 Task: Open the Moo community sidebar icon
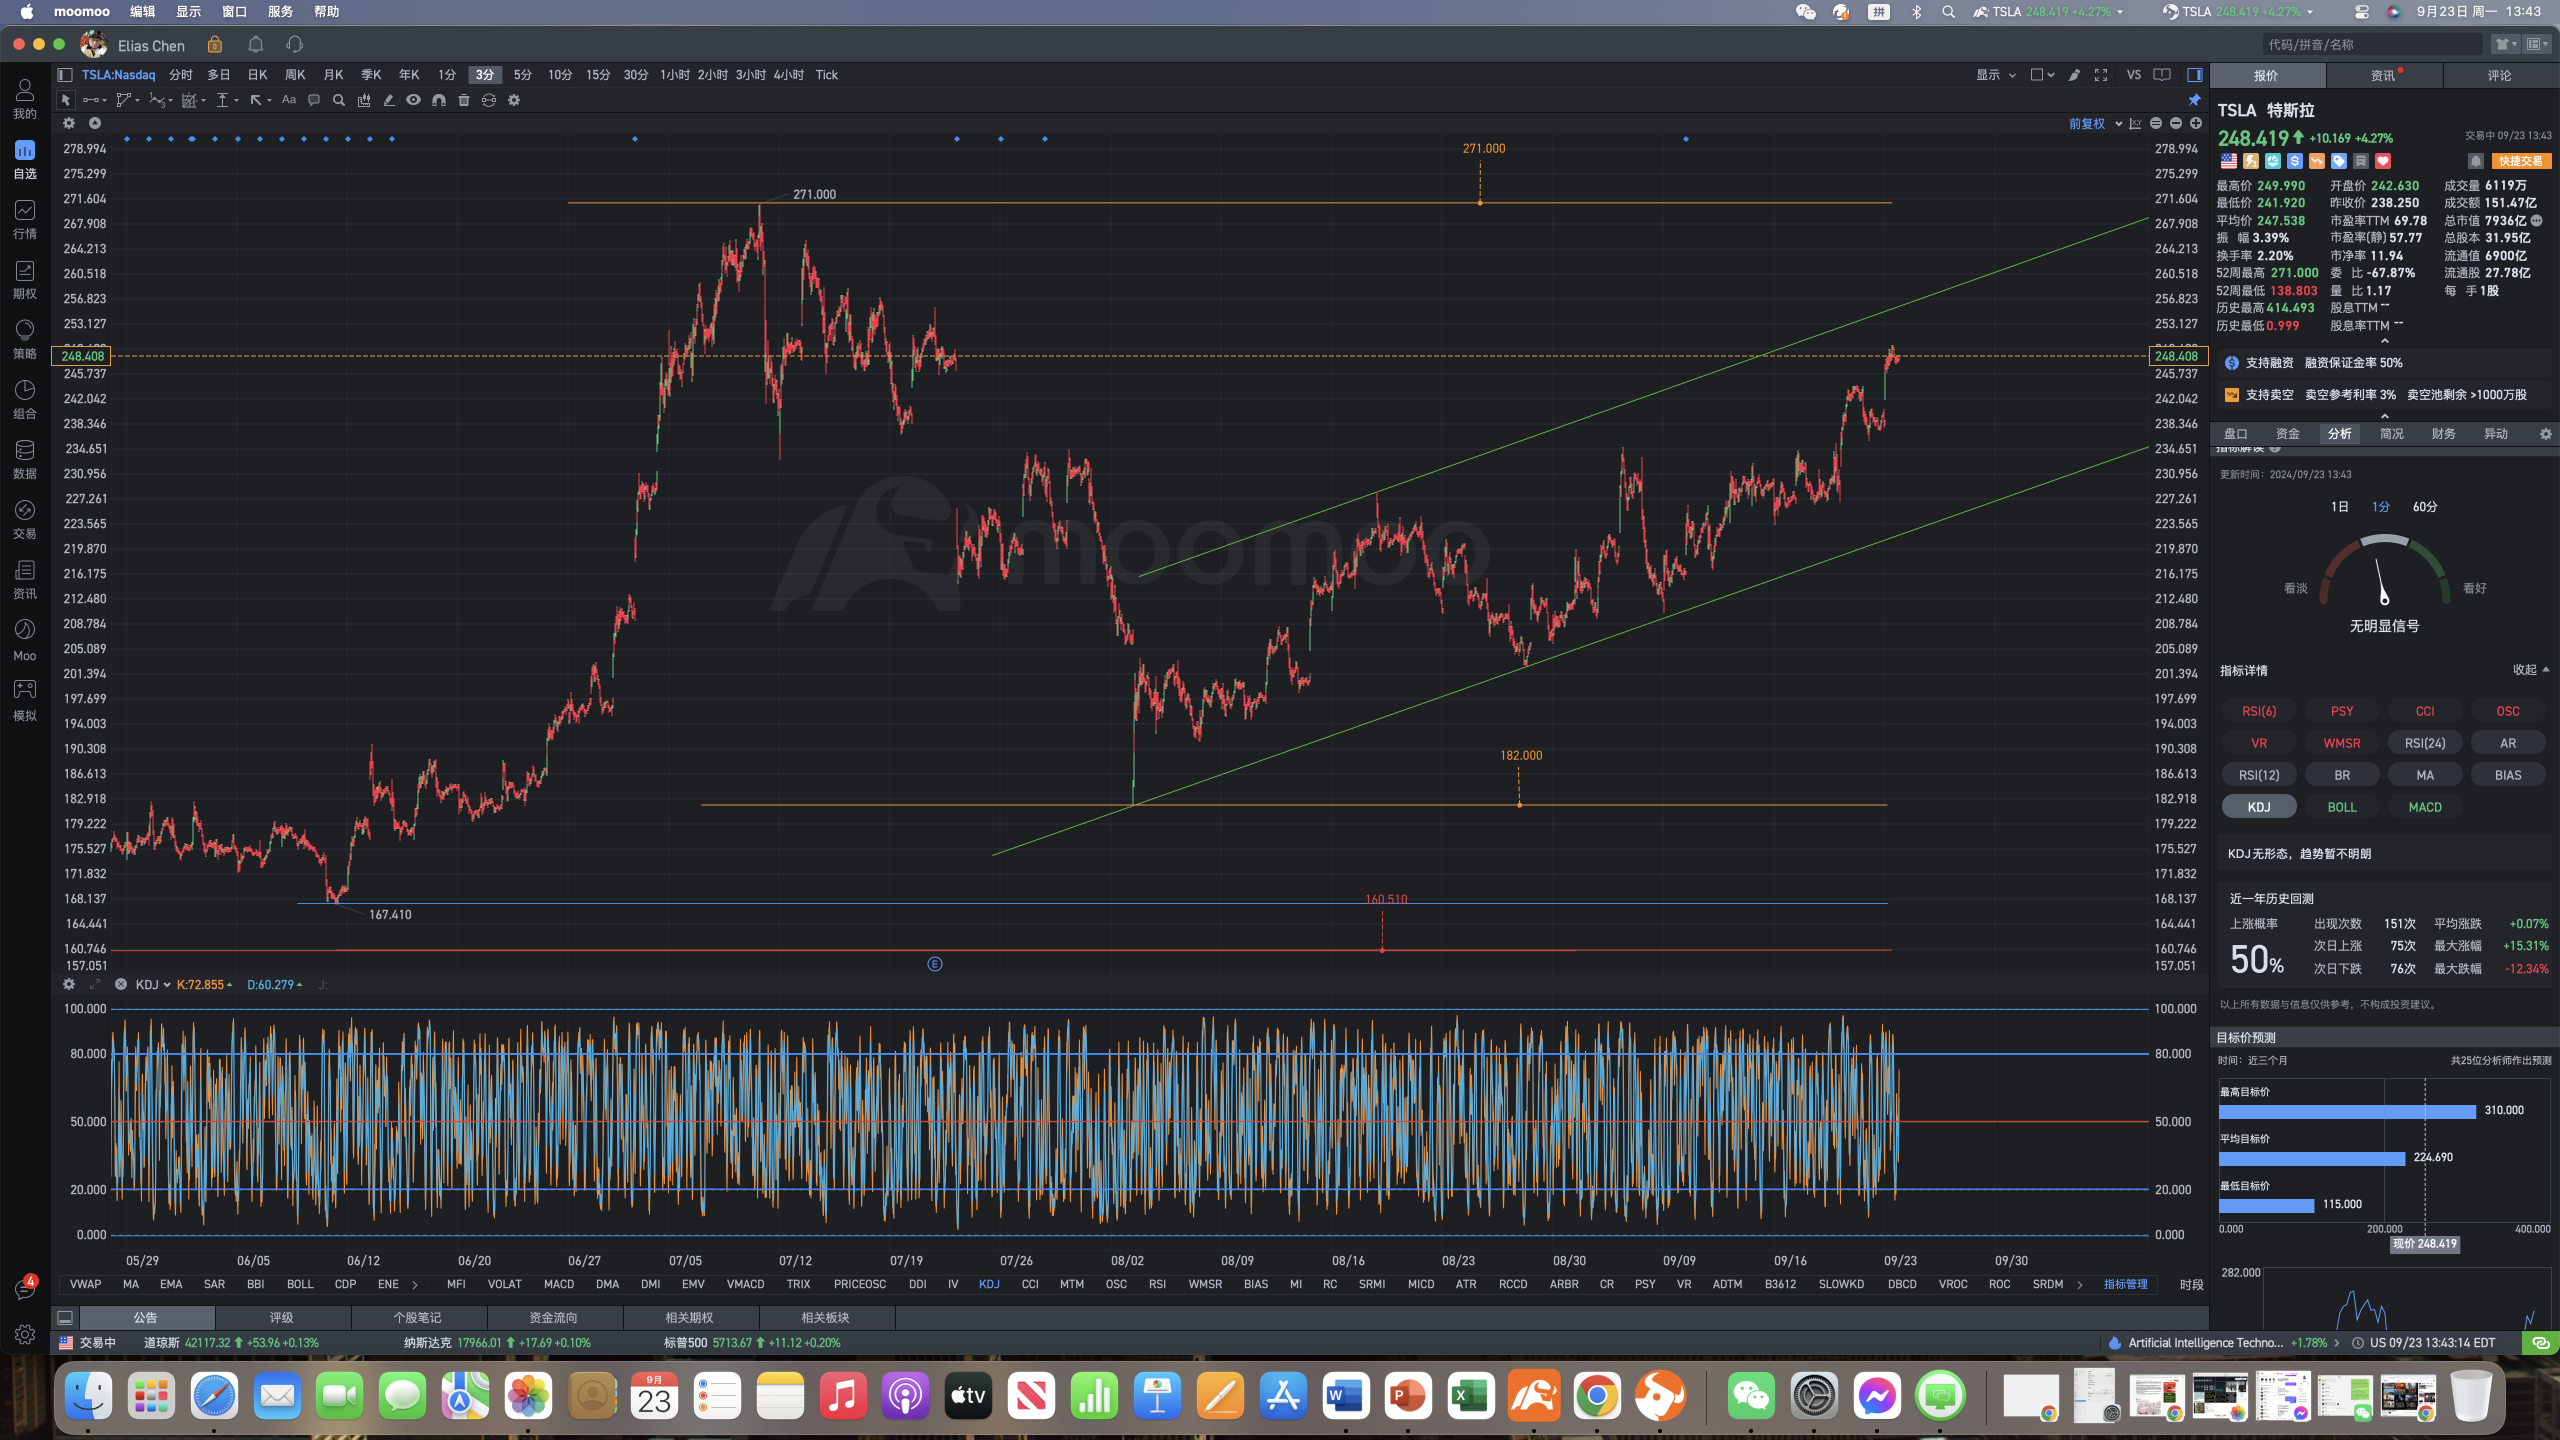(x=25, y=639)
